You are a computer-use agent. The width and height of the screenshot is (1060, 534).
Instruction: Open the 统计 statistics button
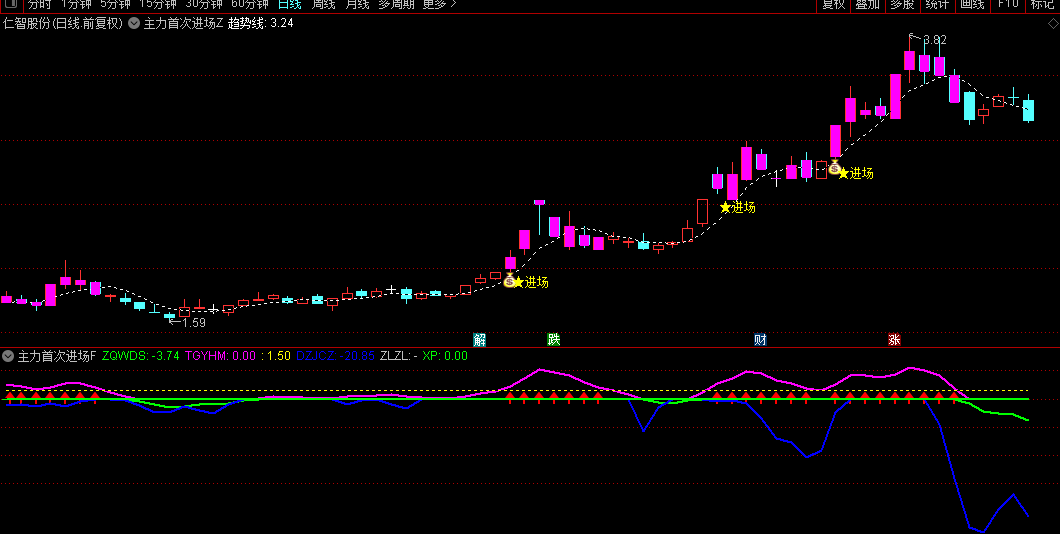tap(937, 4)
